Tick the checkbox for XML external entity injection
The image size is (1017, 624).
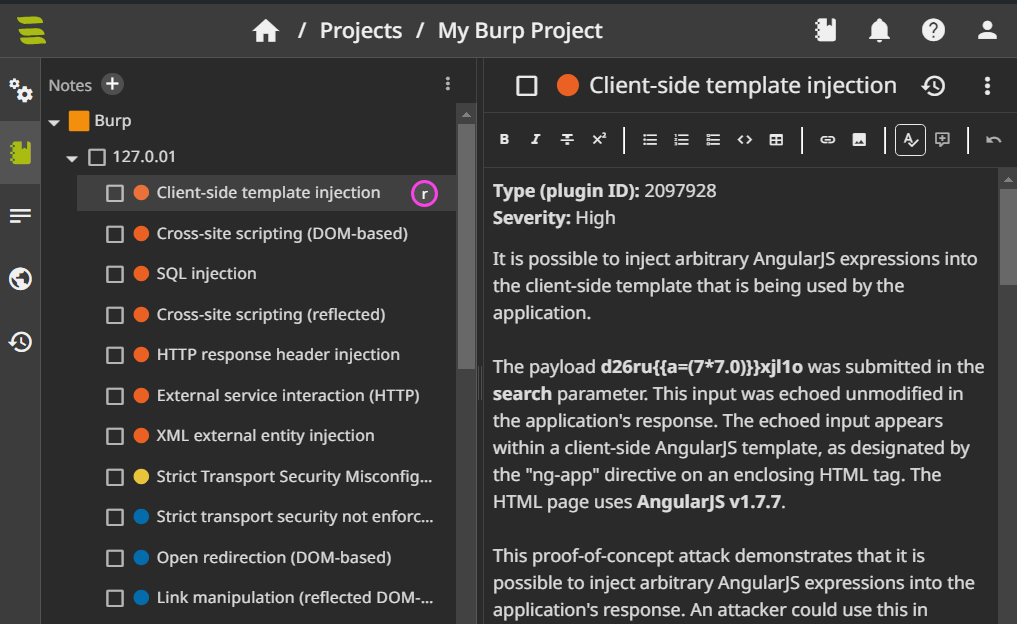tap(115, 436)
